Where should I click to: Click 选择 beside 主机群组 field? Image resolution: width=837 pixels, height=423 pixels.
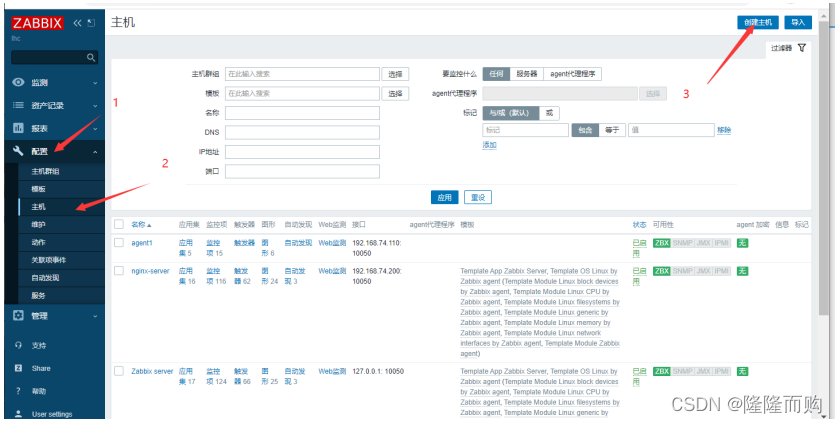[395, 74]
